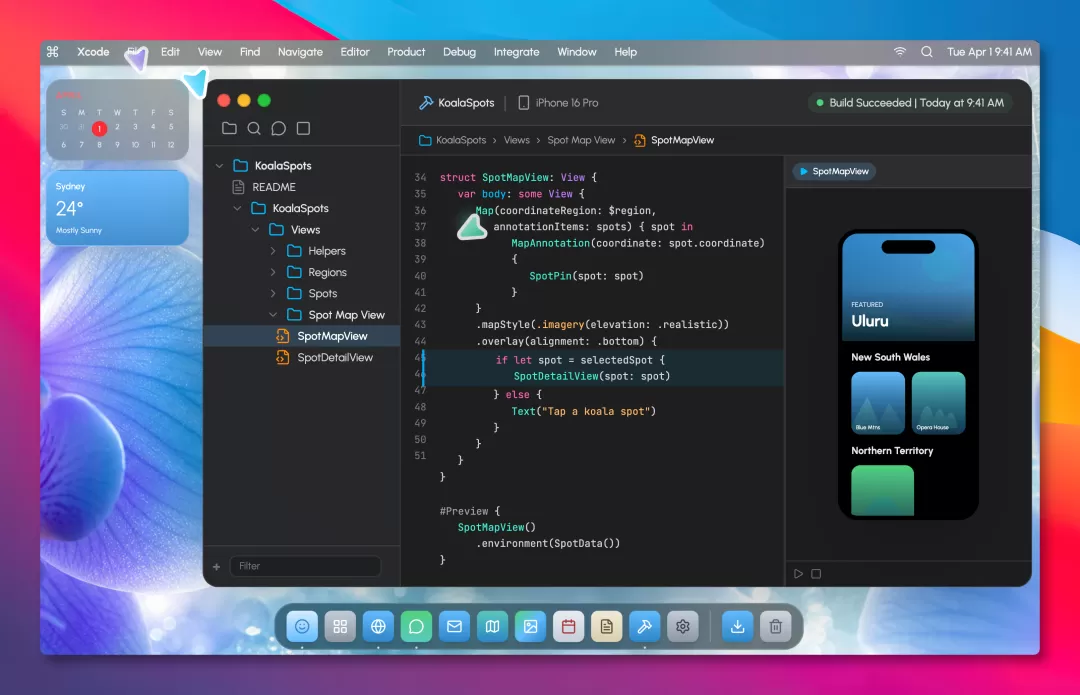Image resolution: width=1080 pixels, height=695 pixels.
Task: Open the View menu
Action: click(x=209, y=52)
